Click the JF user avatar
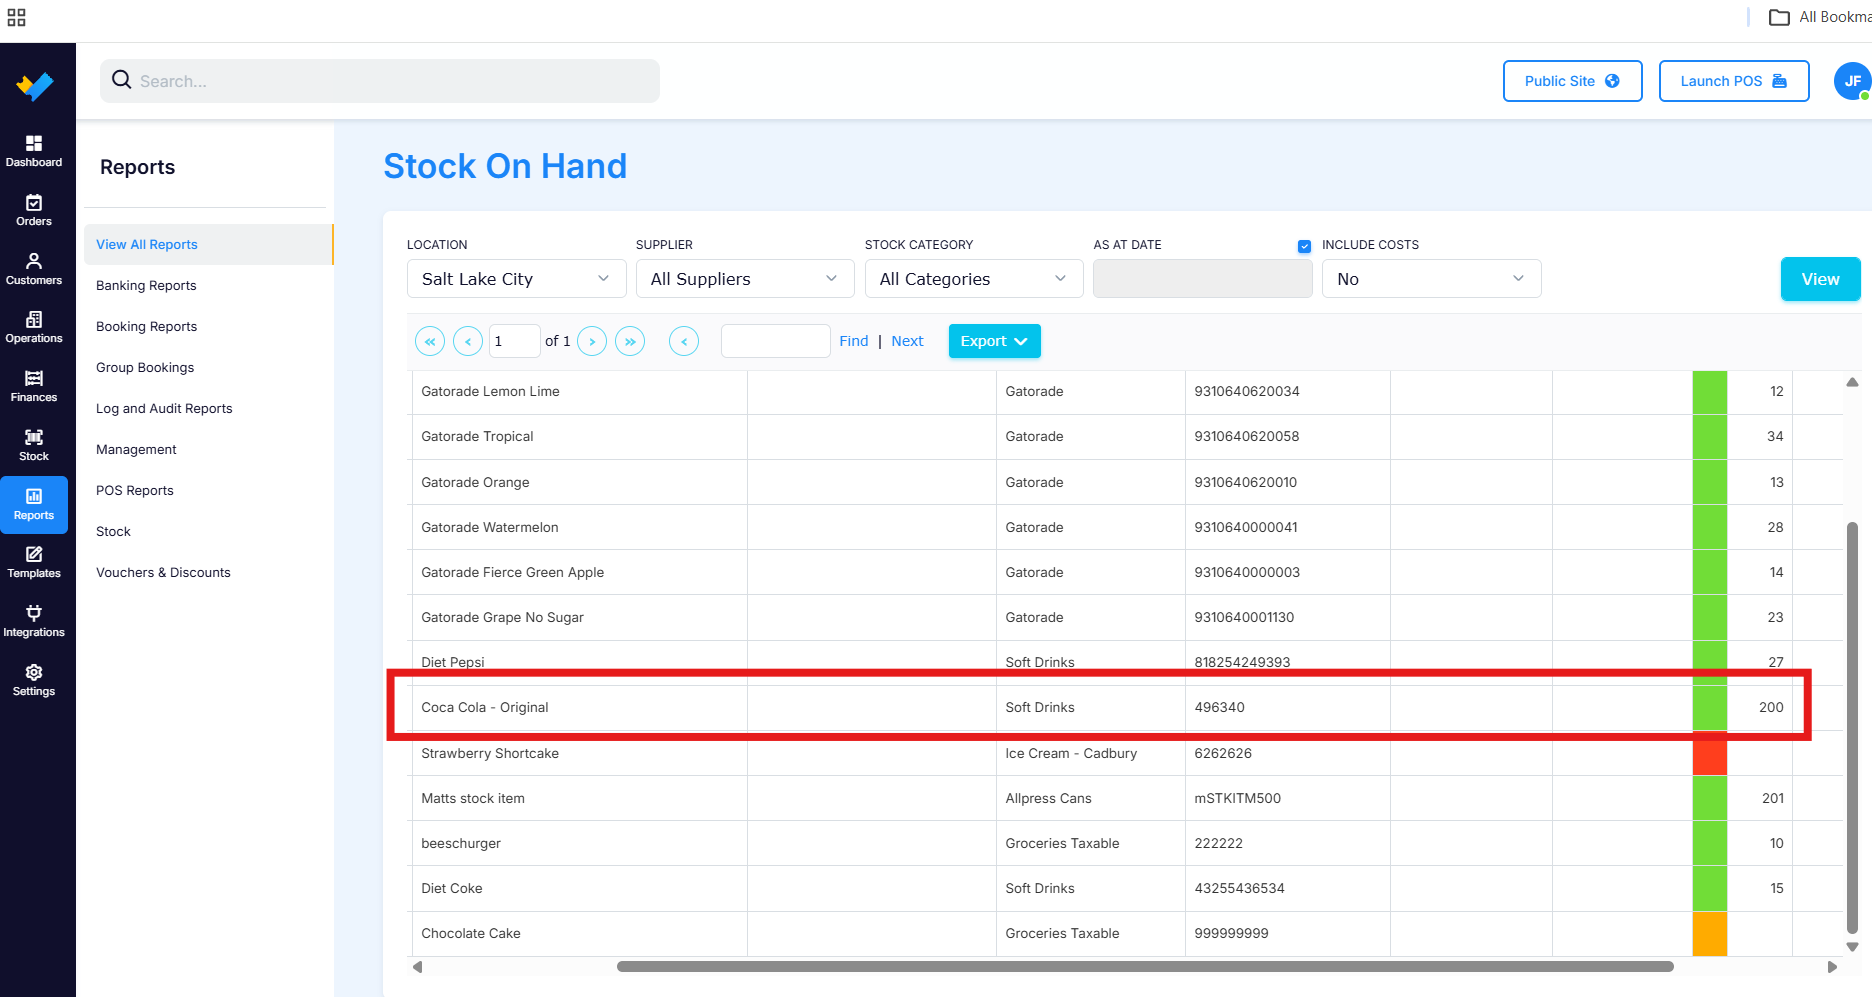This screenshot has width=1872, height=997. click(1852, 81)
